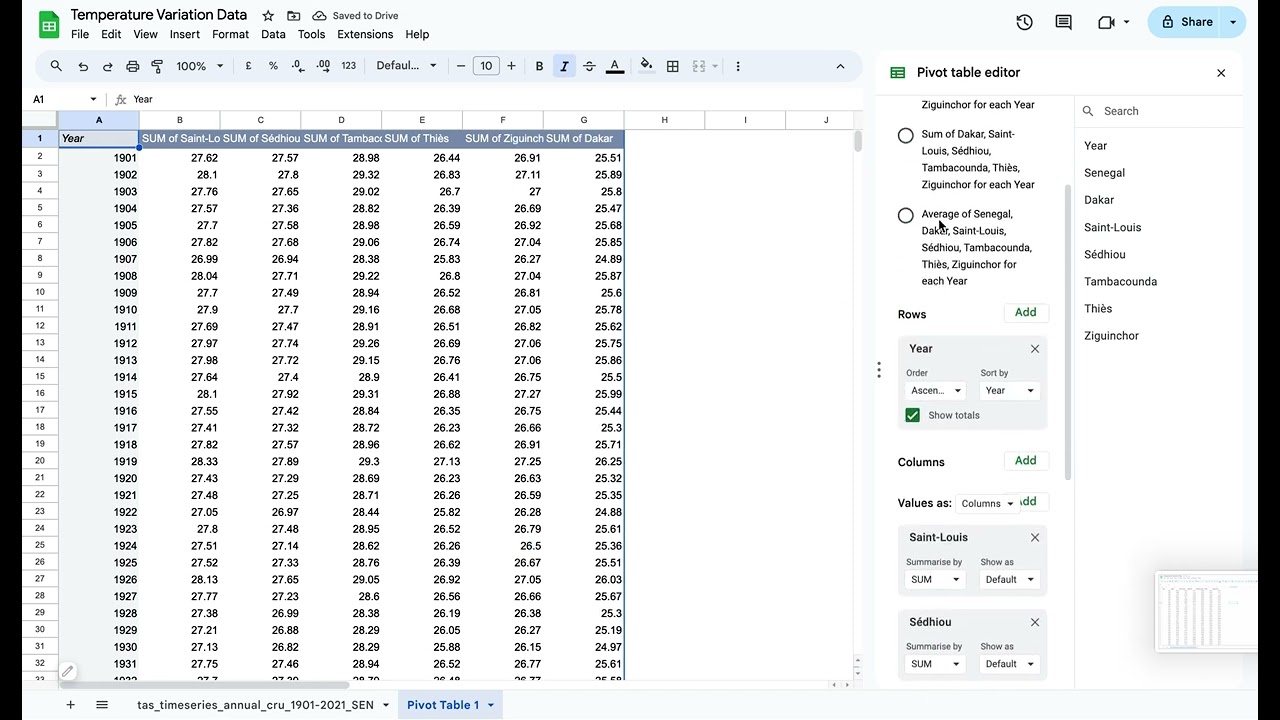Viewport: 1280px width, 720px height.
Task: Open the Insert menu
Action: pos(185,34)
